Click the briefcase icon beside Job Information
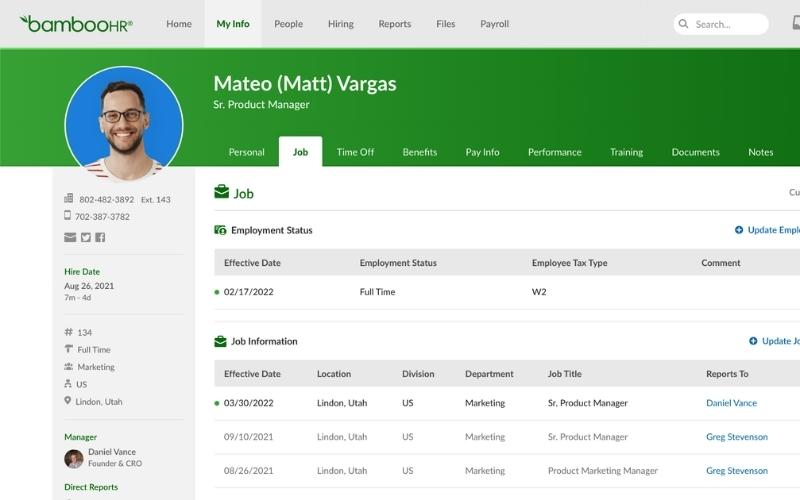 [x=220, y=341]
